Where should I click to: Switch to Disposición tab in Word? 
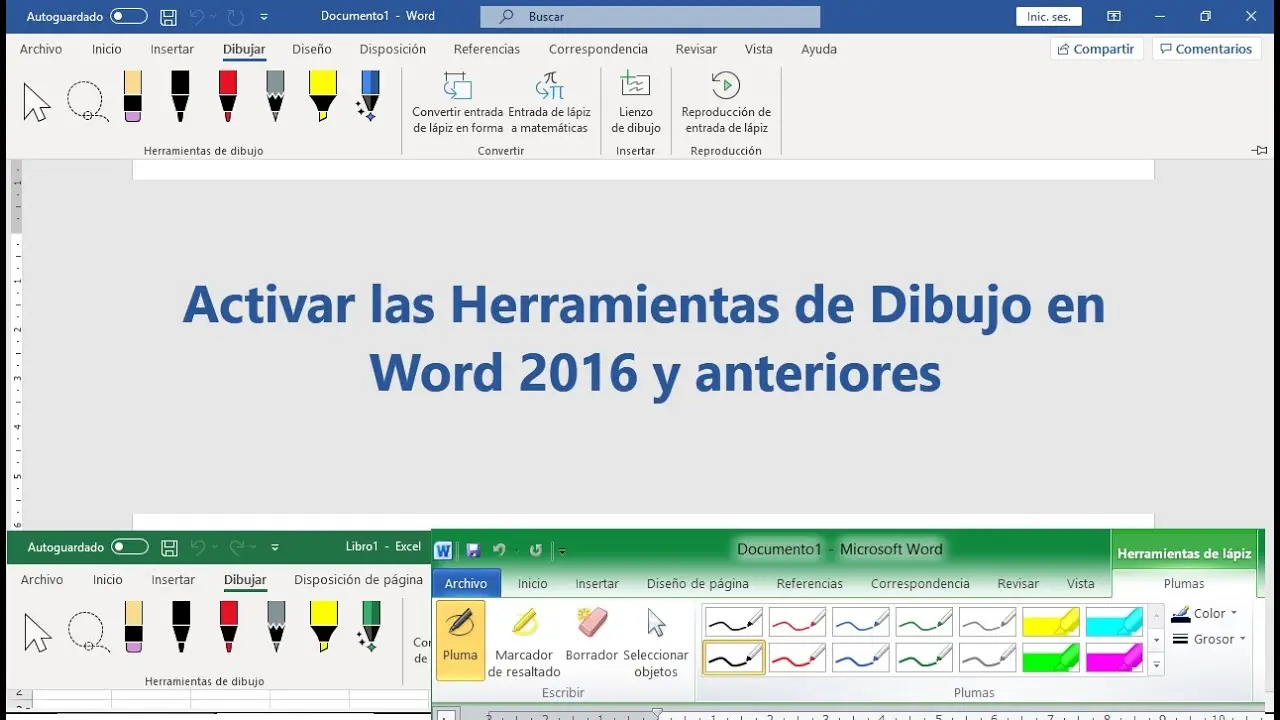393,49
